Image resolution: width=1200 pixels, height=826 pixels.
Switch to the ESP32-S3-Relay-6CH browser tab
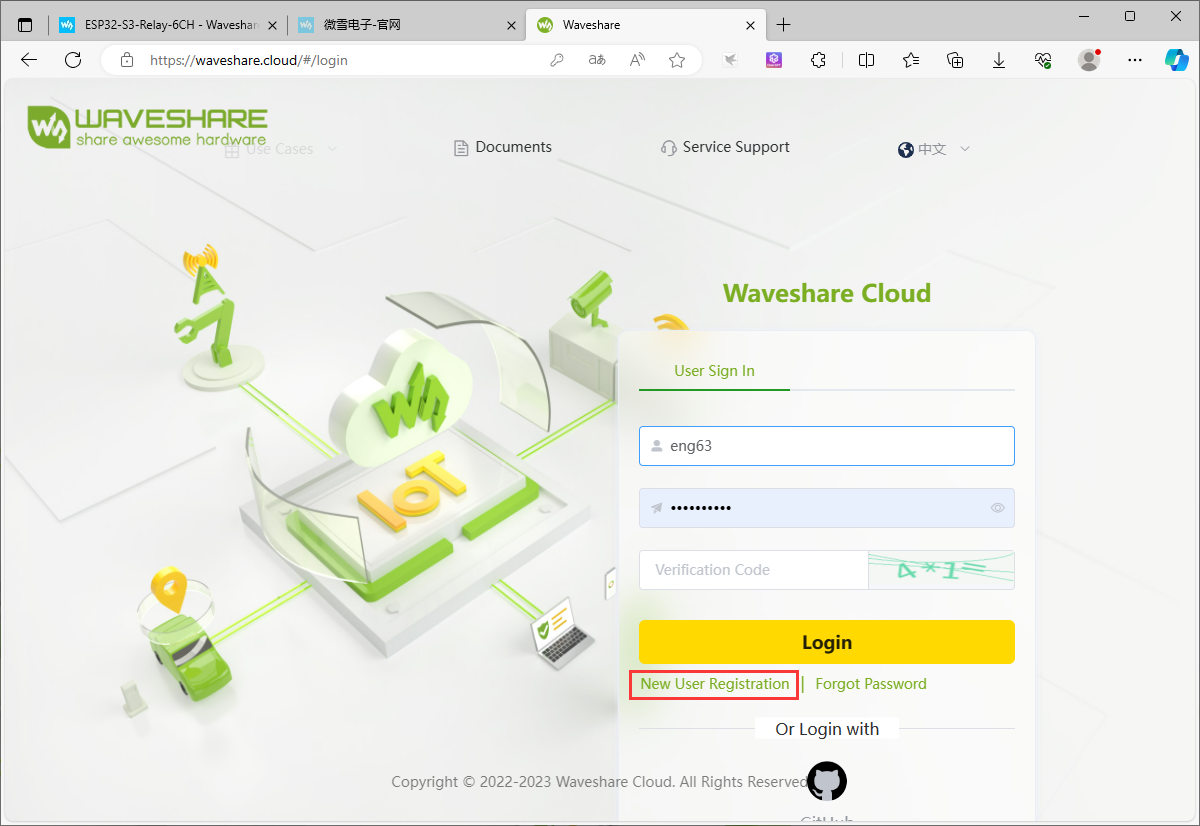point(169,25)
